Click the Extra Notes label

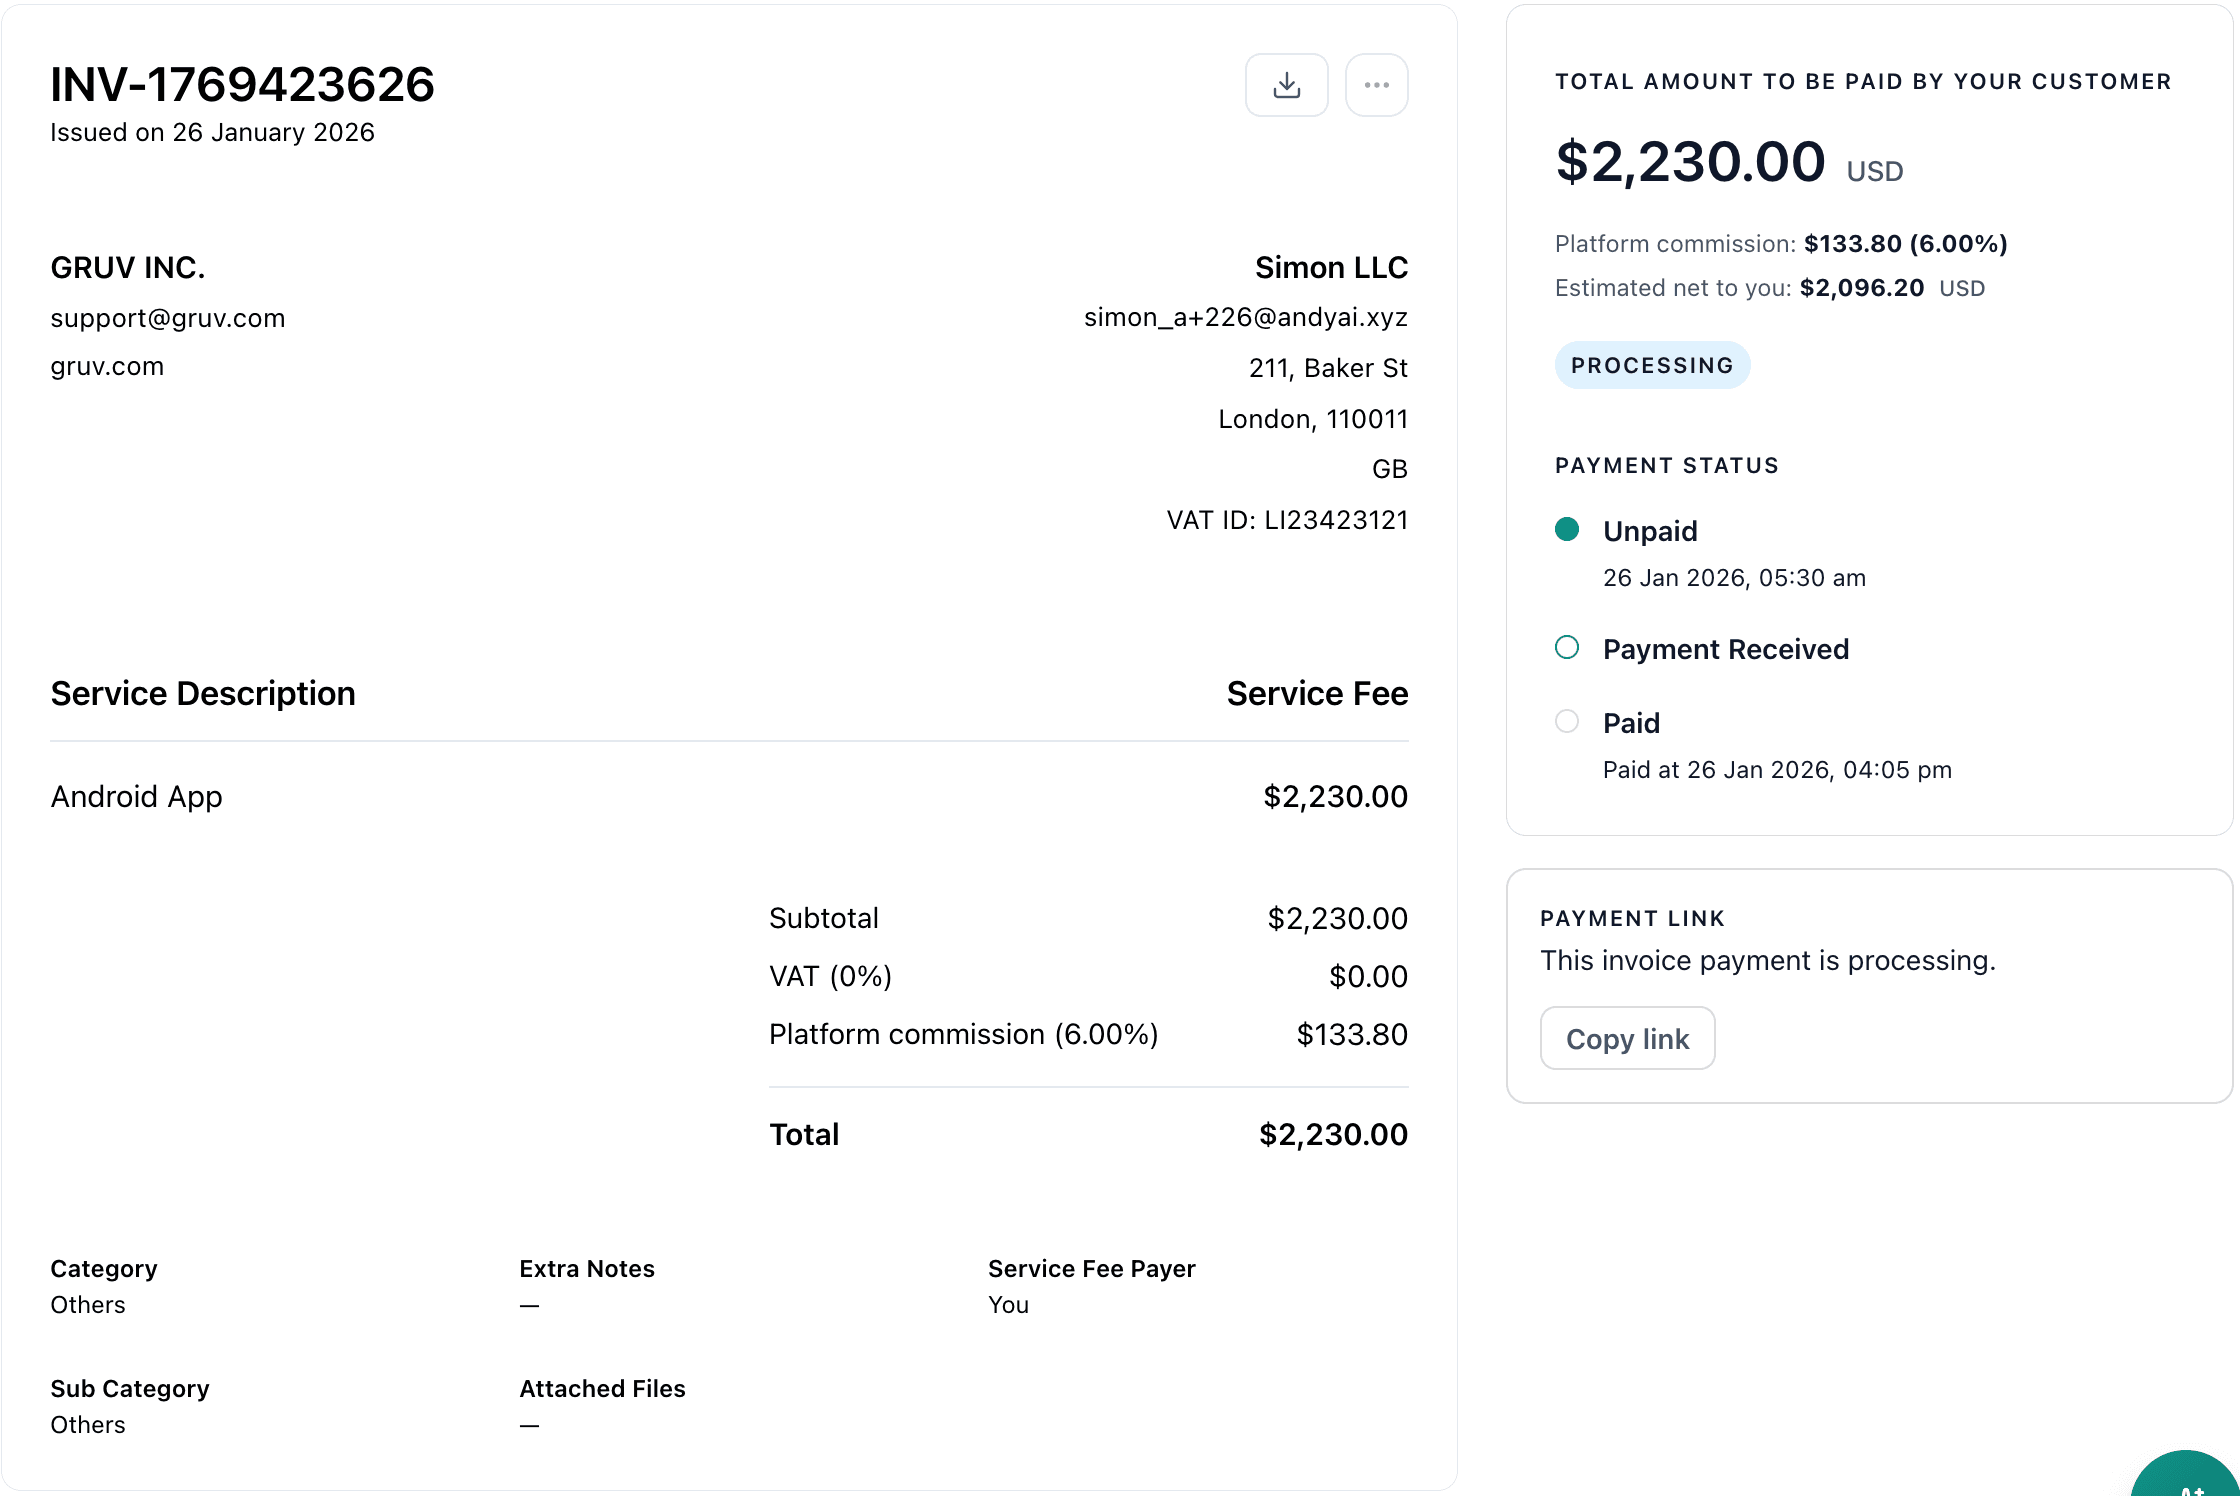point(587,1269)
